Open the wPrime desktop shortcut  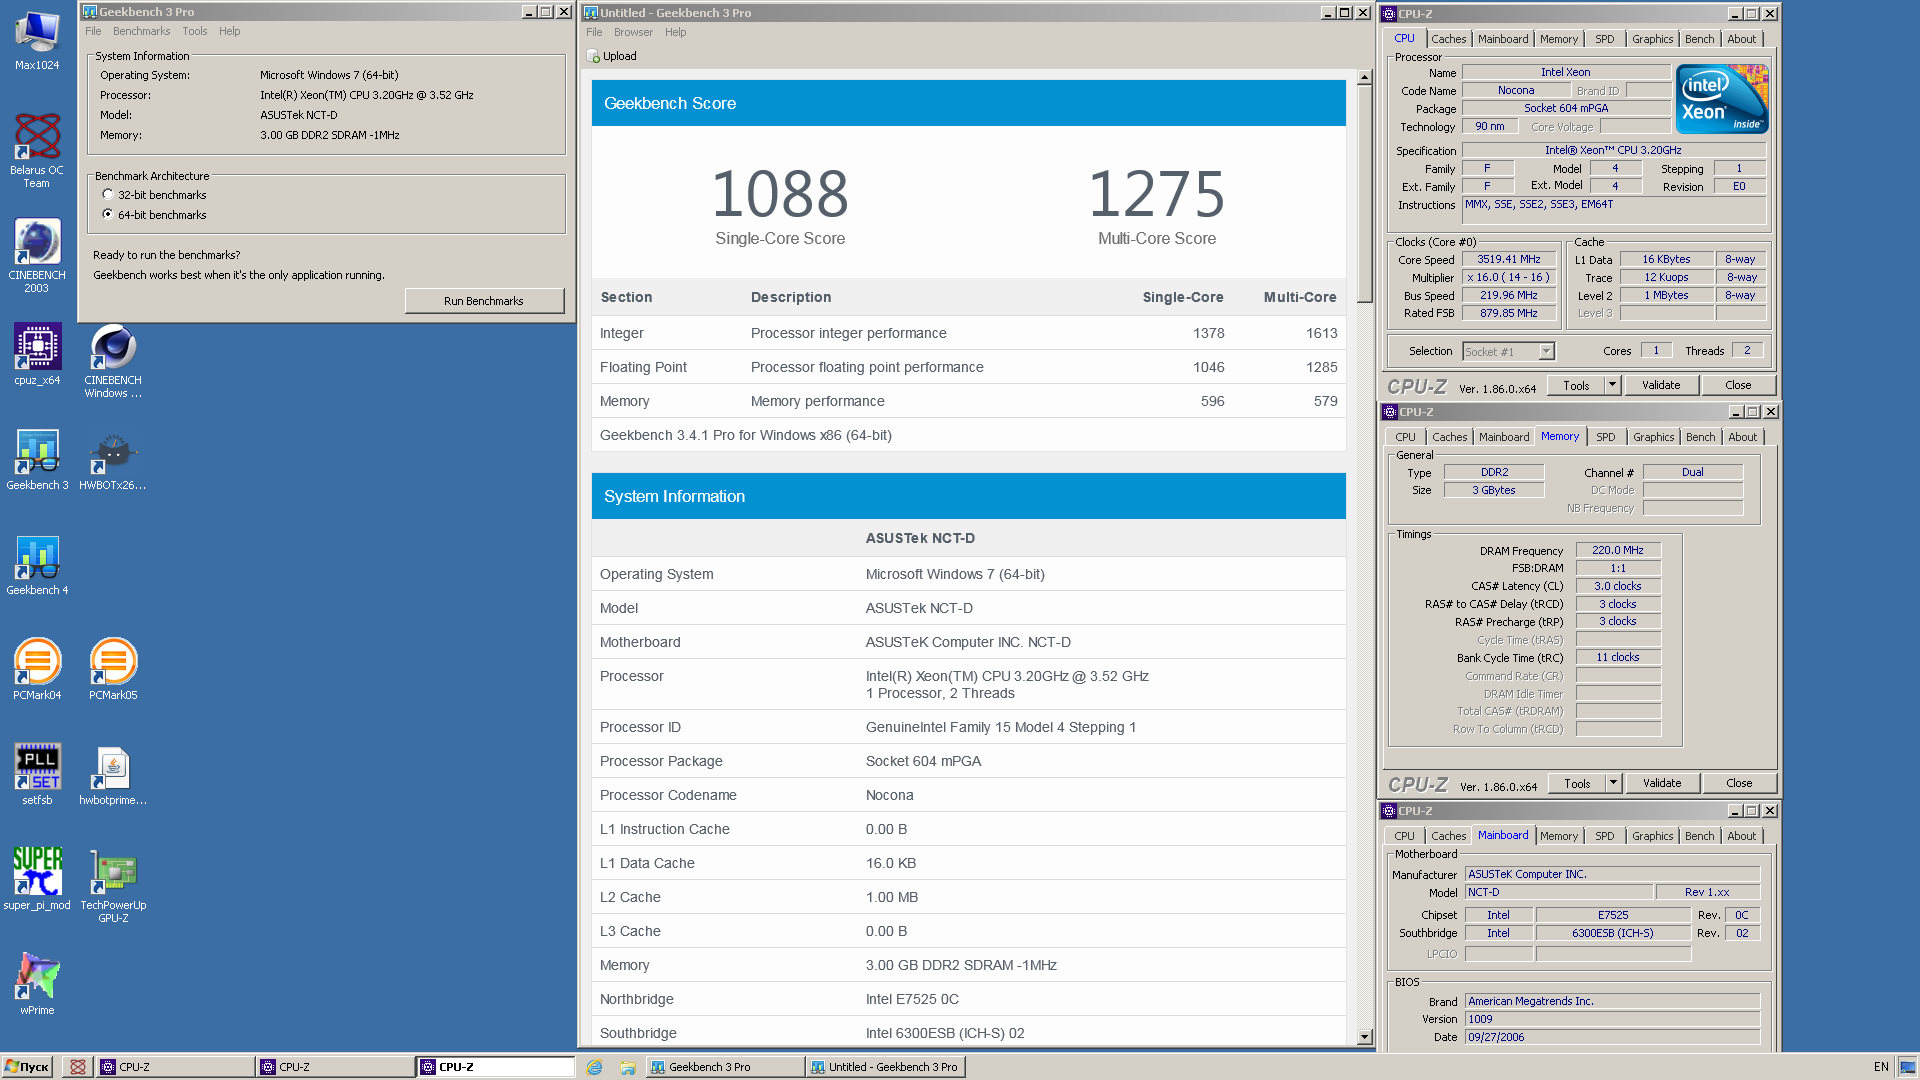pos(37,983)
